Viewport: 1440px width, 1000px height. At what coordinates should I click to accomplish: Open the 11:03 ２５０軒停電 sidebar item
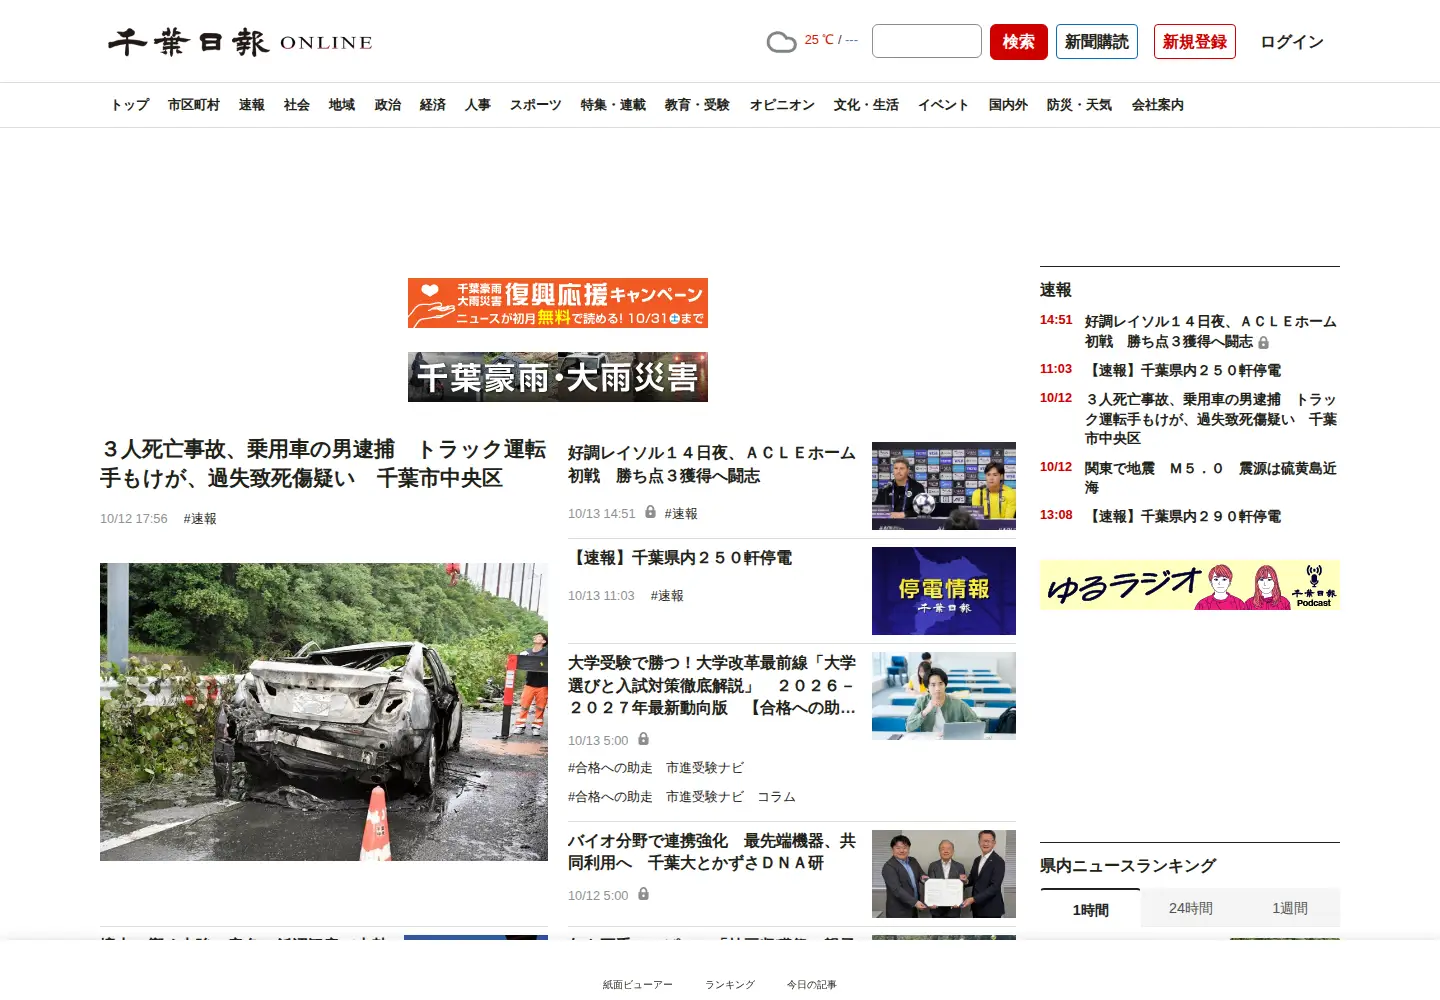(x=1183, y=370)
